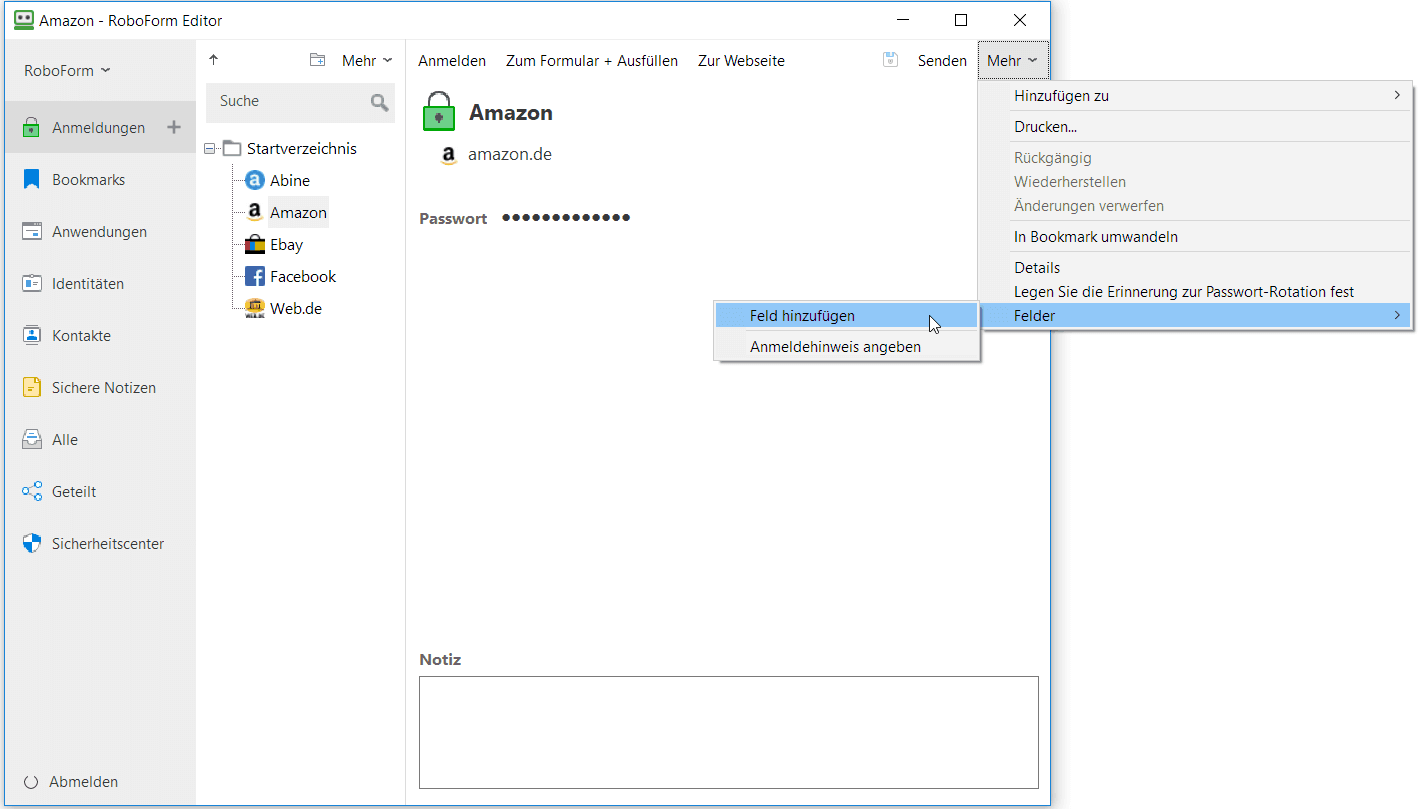
Task: Click the Sichere Notizen yellow note icon
Action: [x=31, y=388]
